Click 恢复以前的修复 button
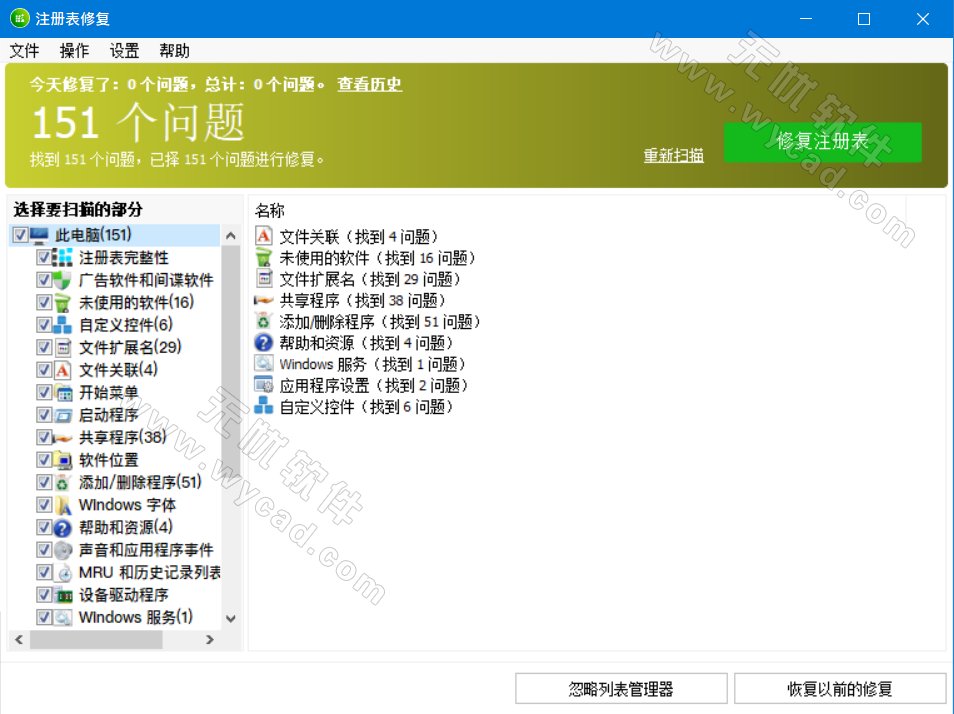This screenshot has height=714, width=954. (840, 688)
